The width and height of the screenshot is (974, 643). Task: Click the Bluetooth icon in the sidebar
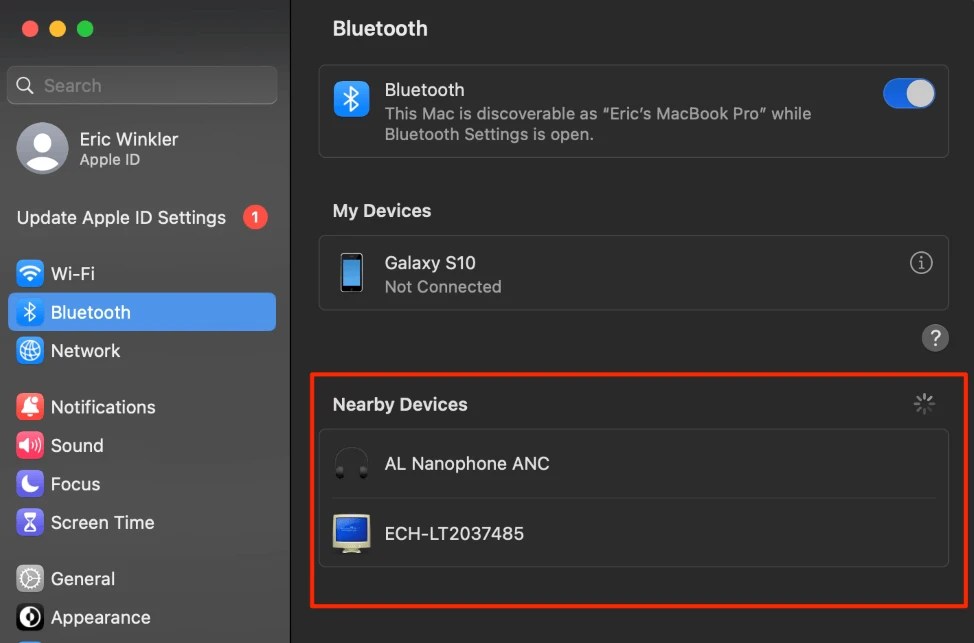30,311
